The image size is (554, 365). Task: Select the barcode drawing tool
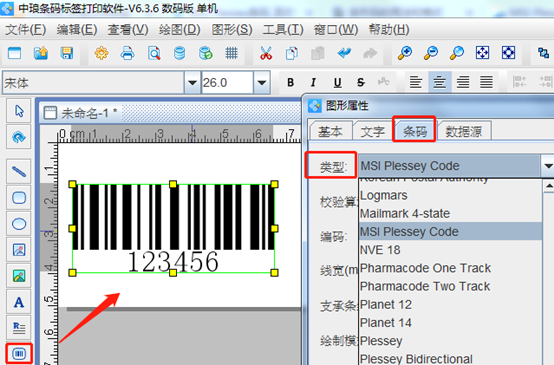coord(19,353)
